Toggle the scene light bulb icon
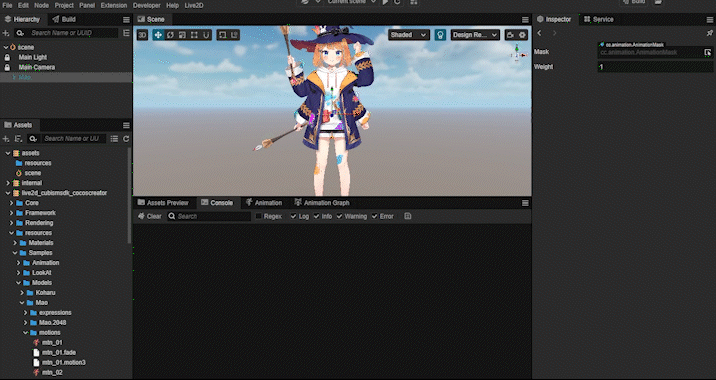The image size is (716, 380). [x=440, y=35]
